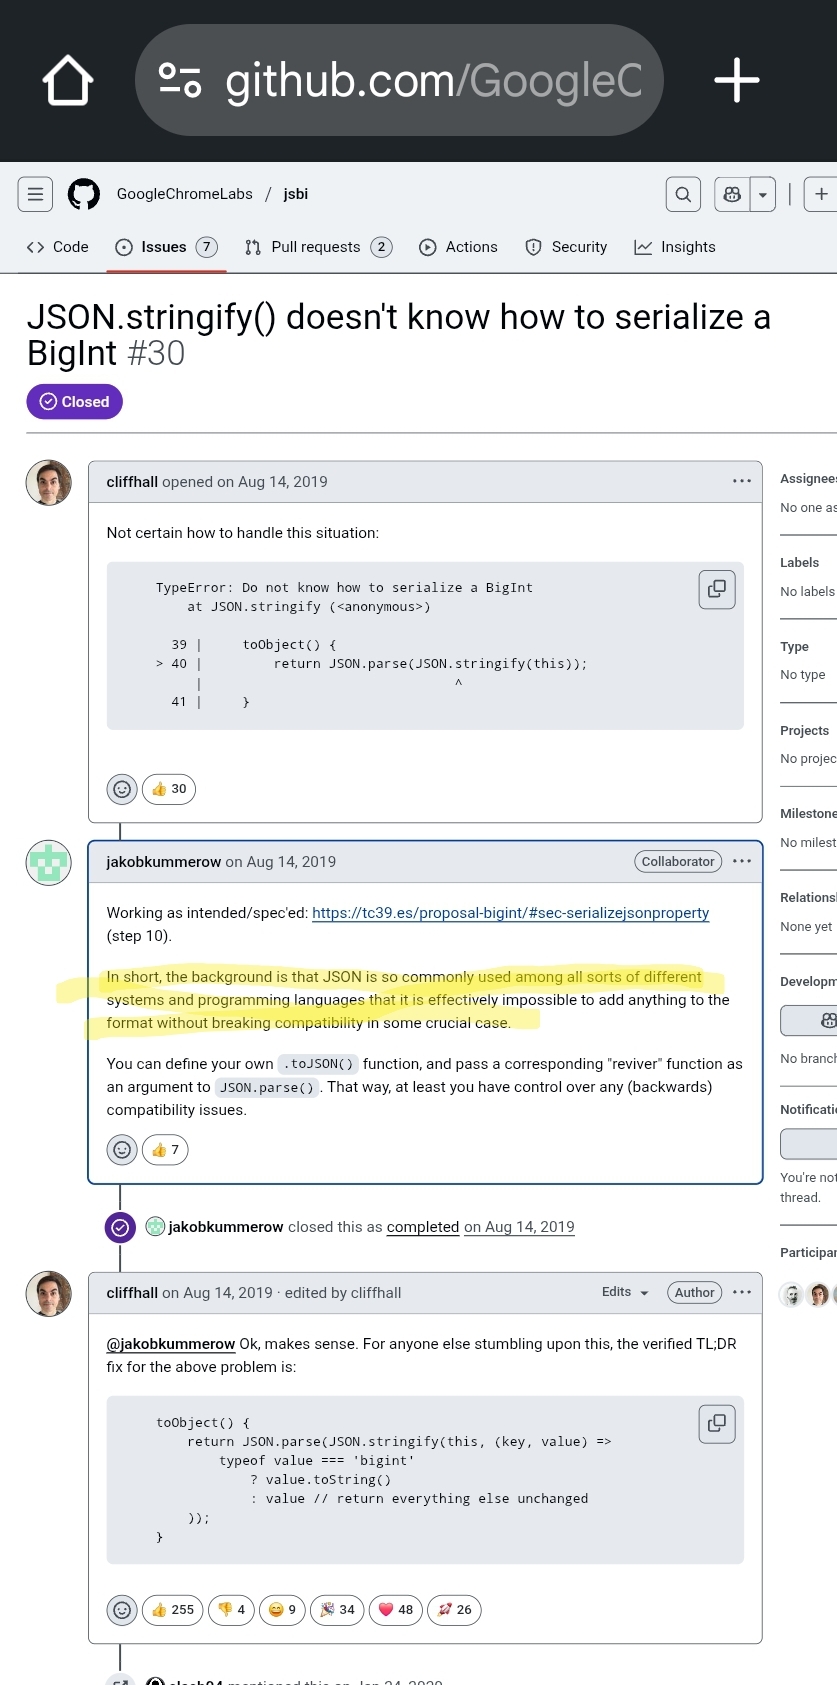Open the 'completed' link in closed event

click(x=423, y=1227)
